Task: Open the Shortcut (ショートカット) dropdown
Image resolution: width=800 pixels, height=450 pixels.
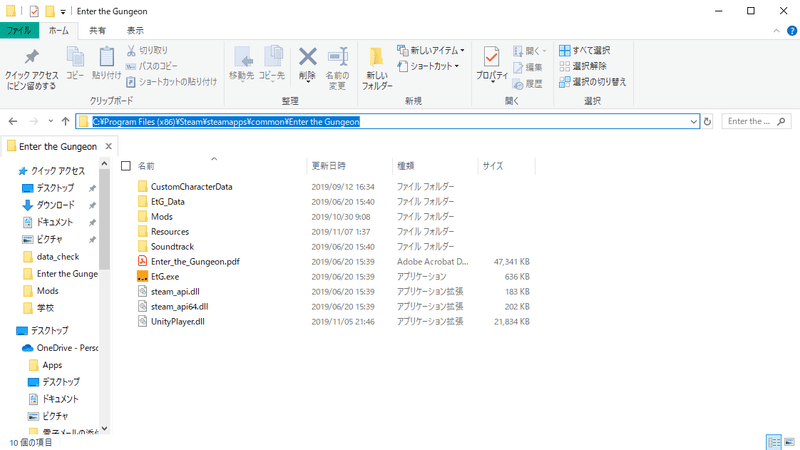Action: 429,66
